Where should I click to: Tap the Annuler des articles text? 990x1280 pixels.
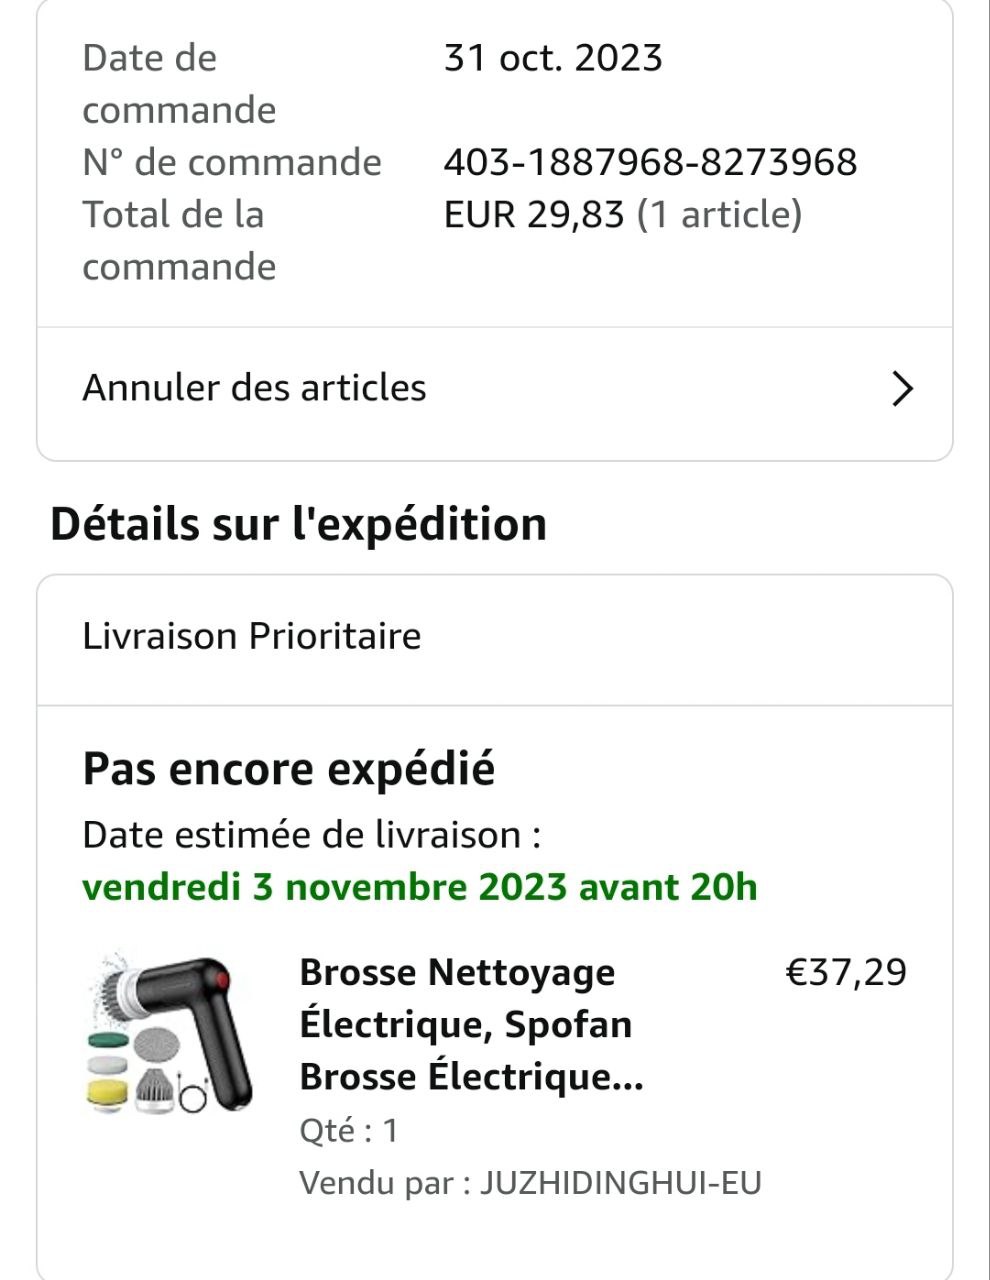[x=254, y=388]
